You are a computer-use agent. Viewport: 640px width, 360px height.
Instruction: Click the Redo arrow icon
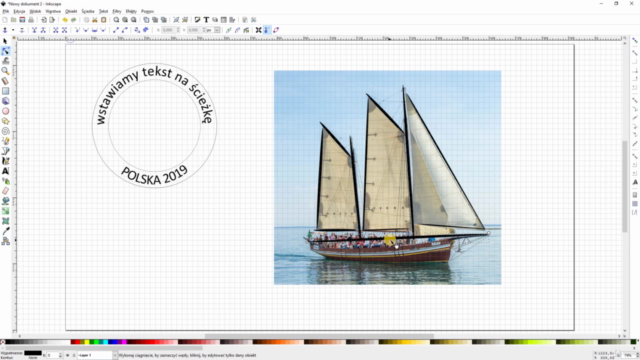coord(73,20)
